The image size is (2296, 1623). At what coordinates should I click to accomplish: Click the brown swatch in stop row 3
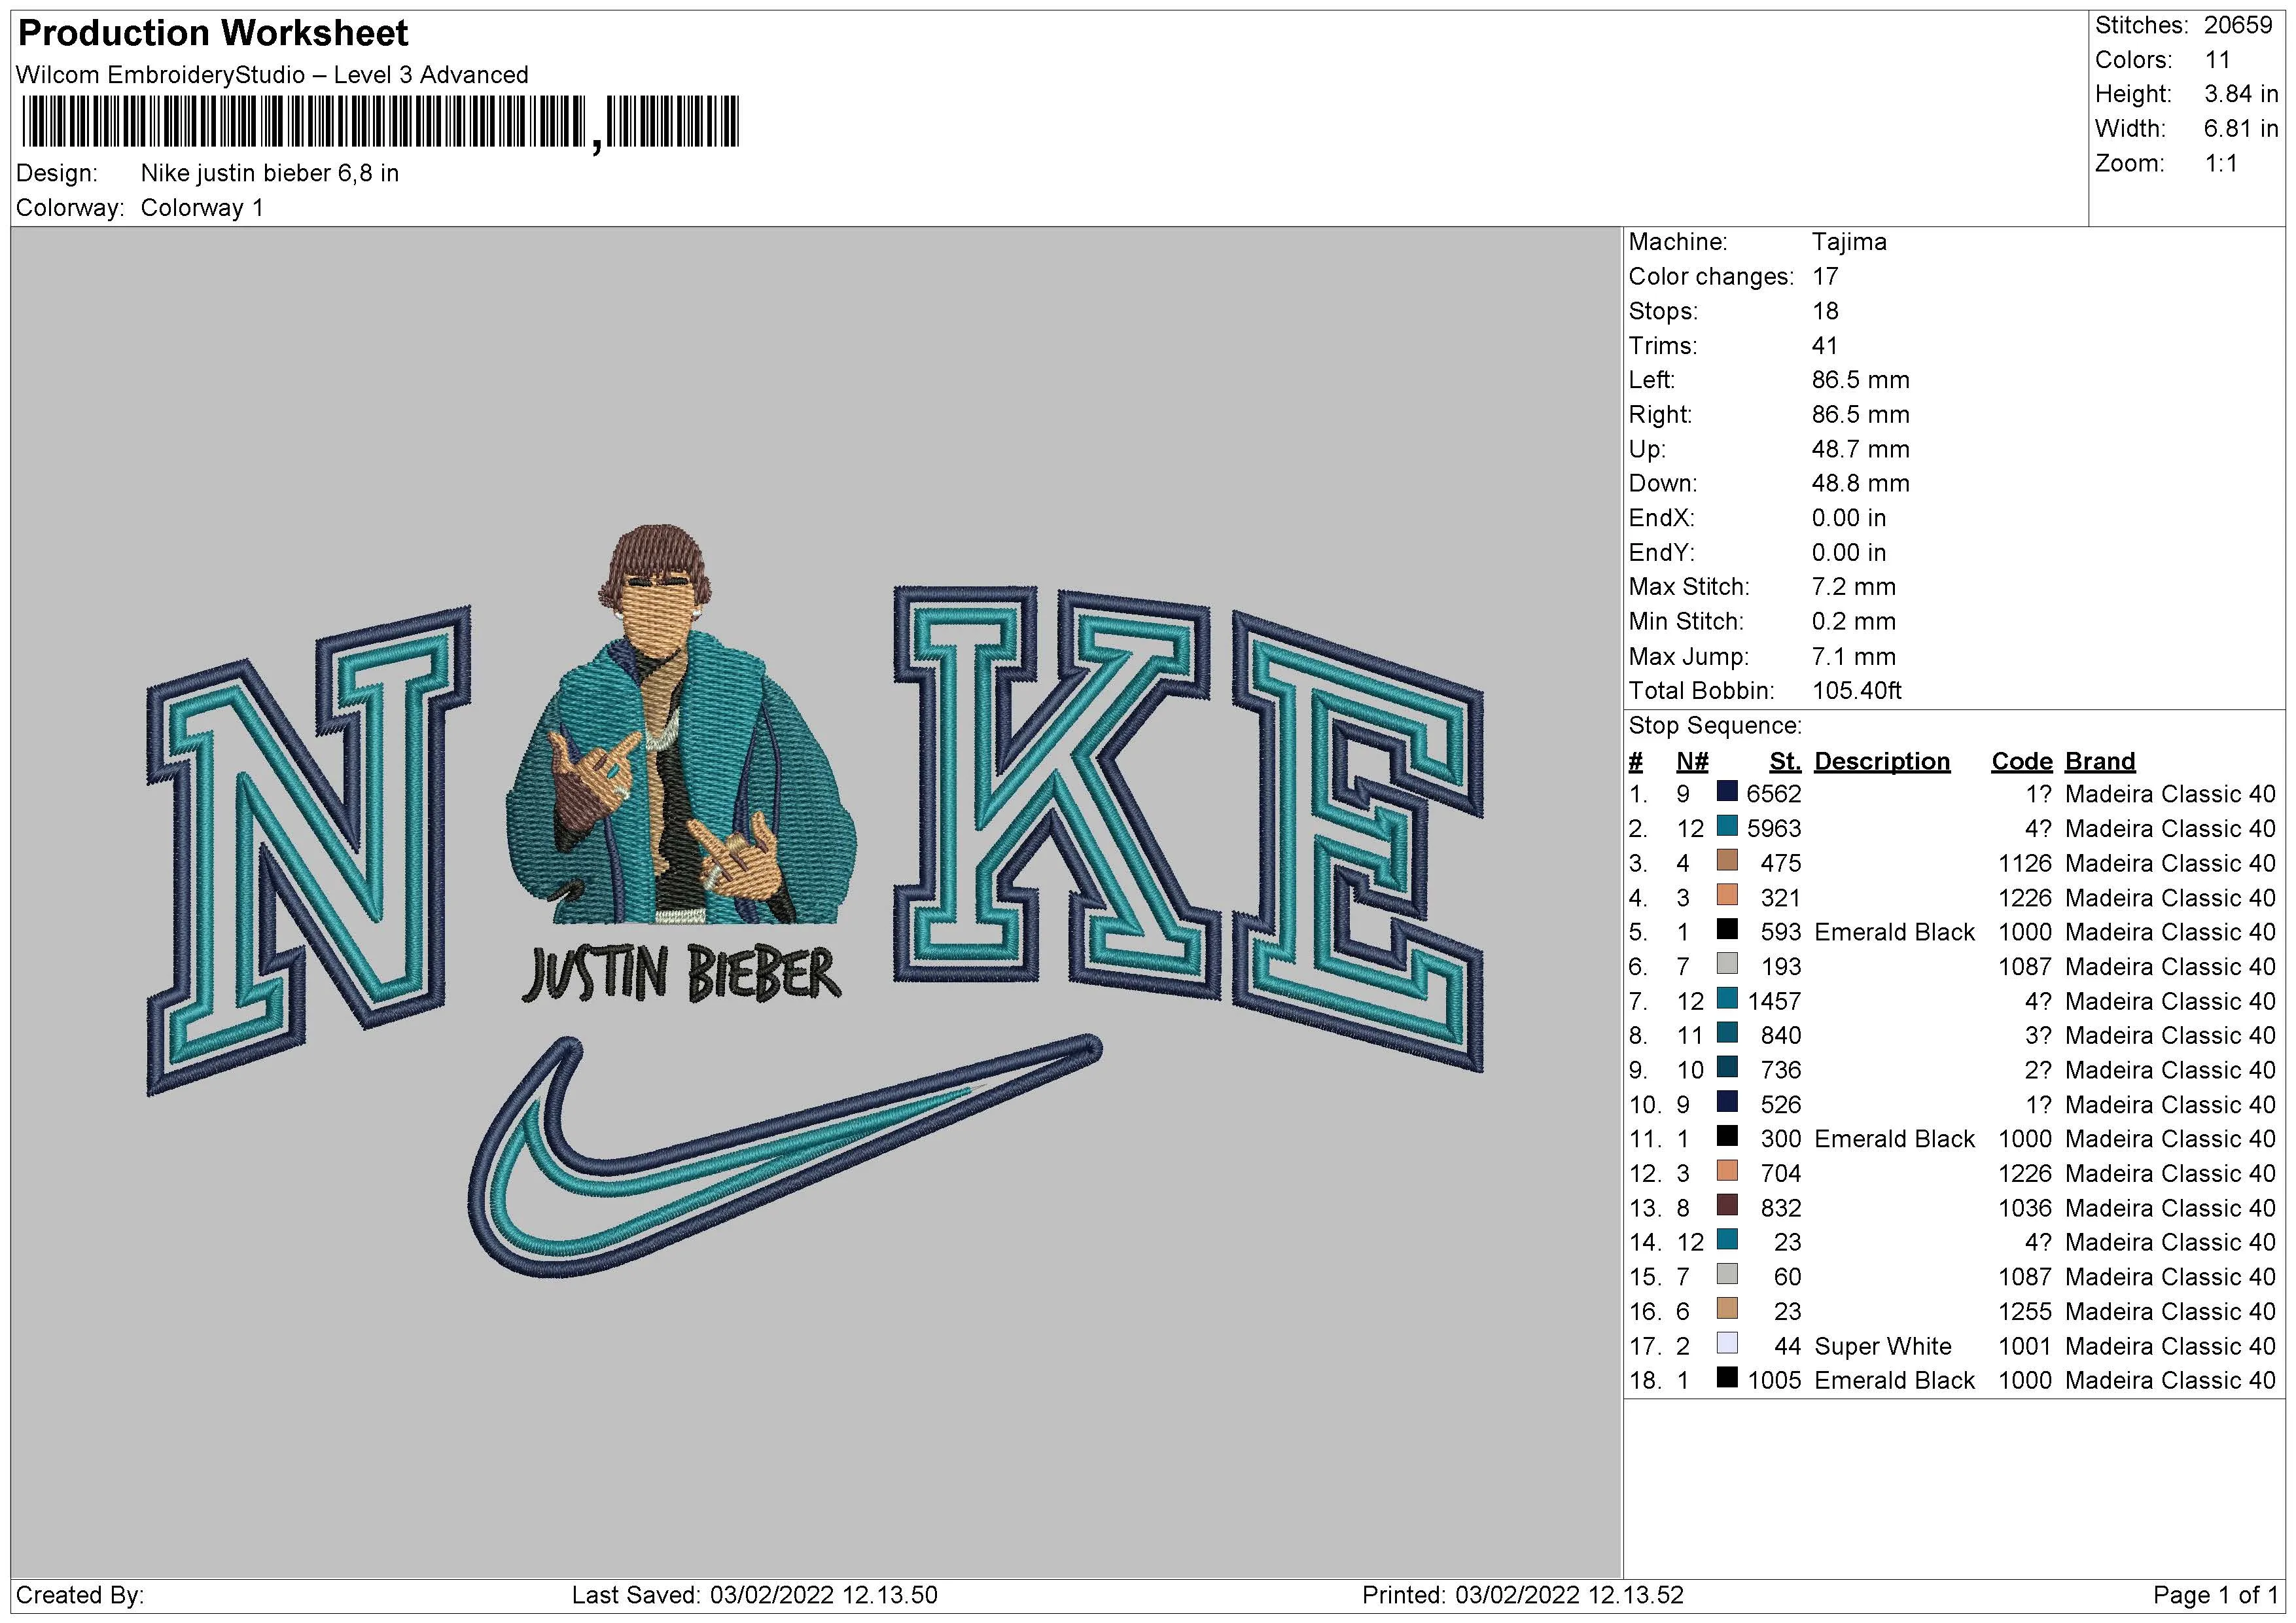pyautogui.click(x=1727, y=861)
